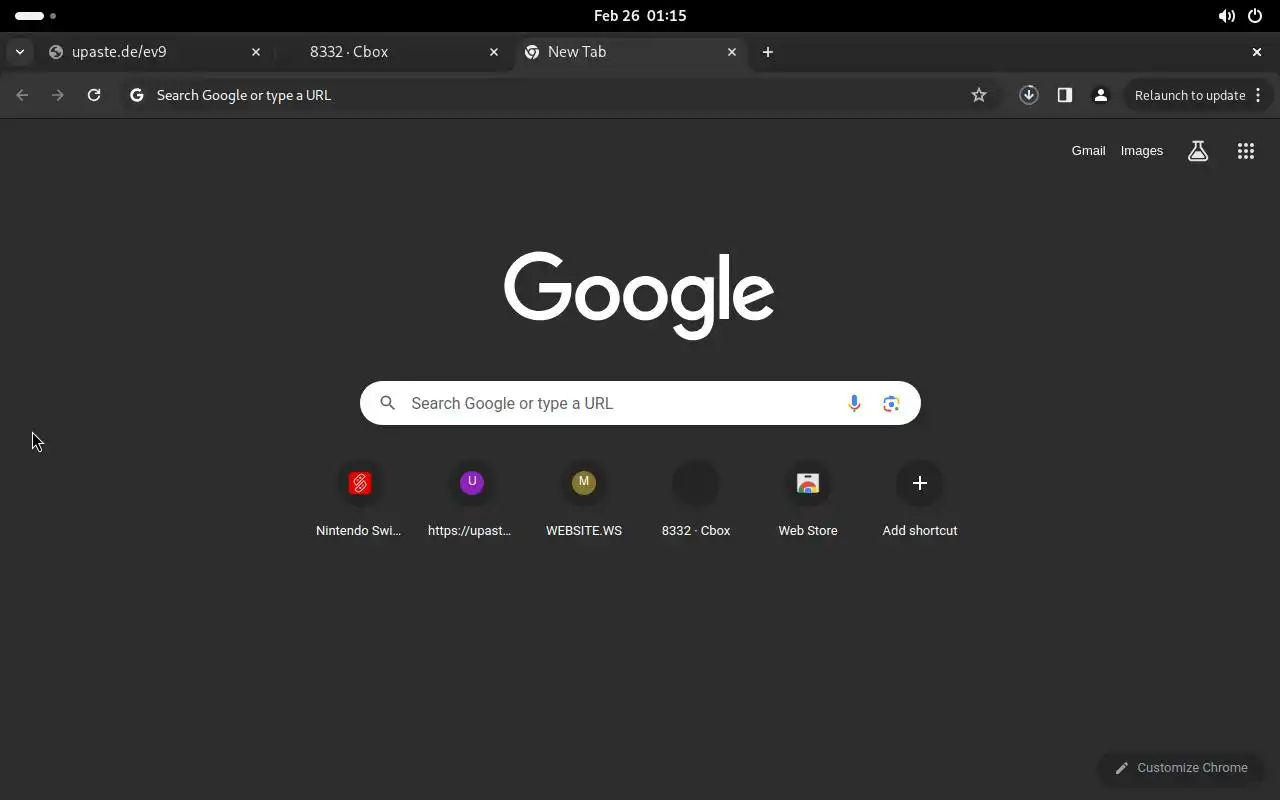Image resolution: width=1280 pixels, height=800 pixels.
Task: Open the Search Labs flask icon
Action: (x=1198, y=151)
